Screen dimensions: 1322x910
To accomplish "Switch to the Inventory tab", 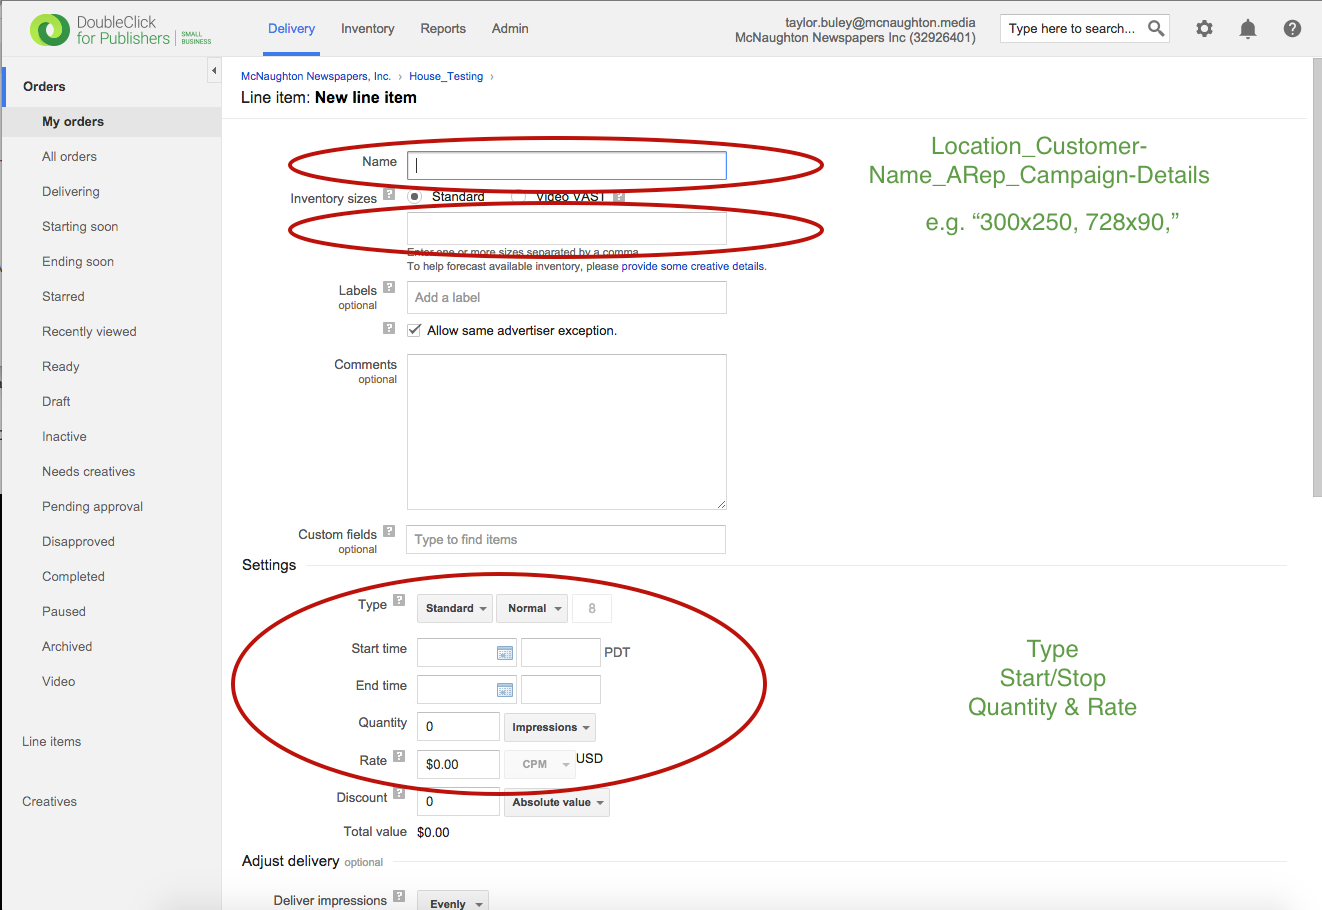I will [367, 29].
